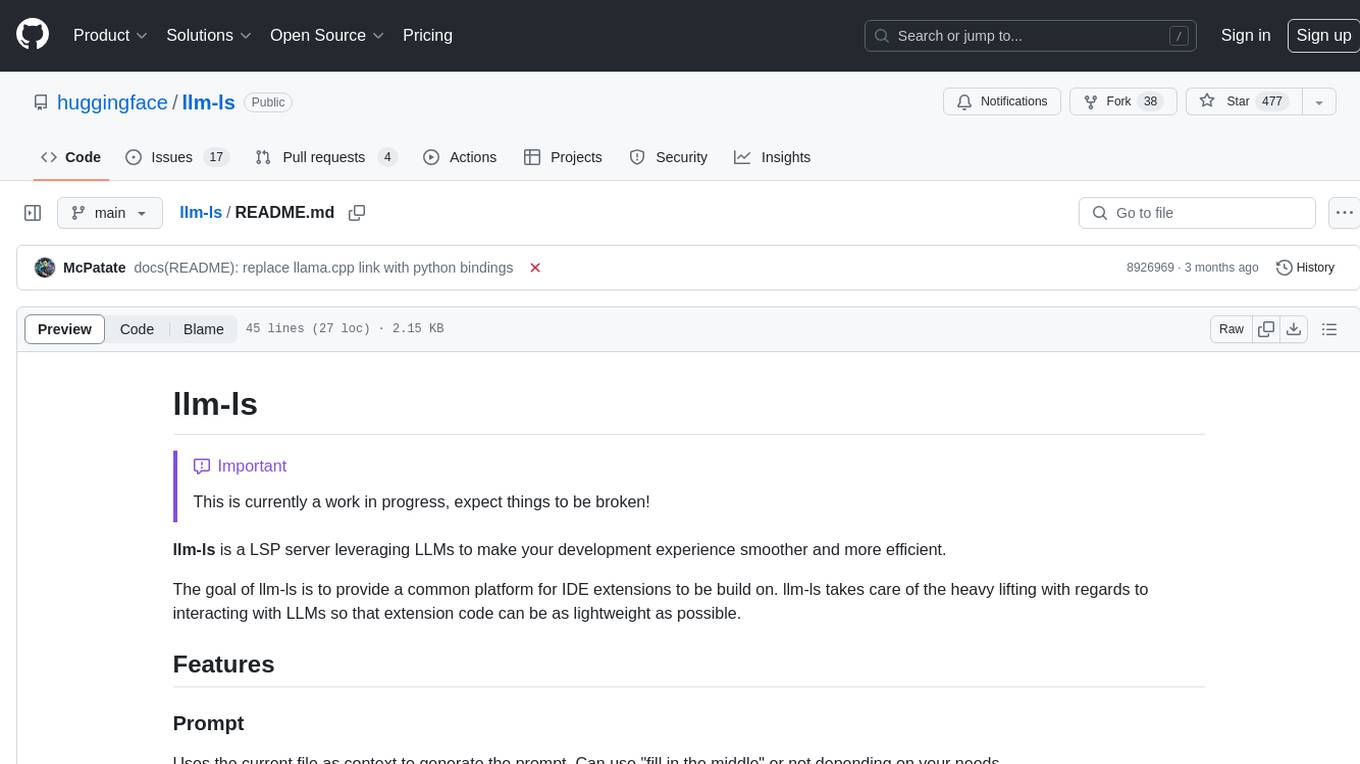Switch to the Issues tab
This screenshot has width=1360, height=764.
[x=177, y=157]
